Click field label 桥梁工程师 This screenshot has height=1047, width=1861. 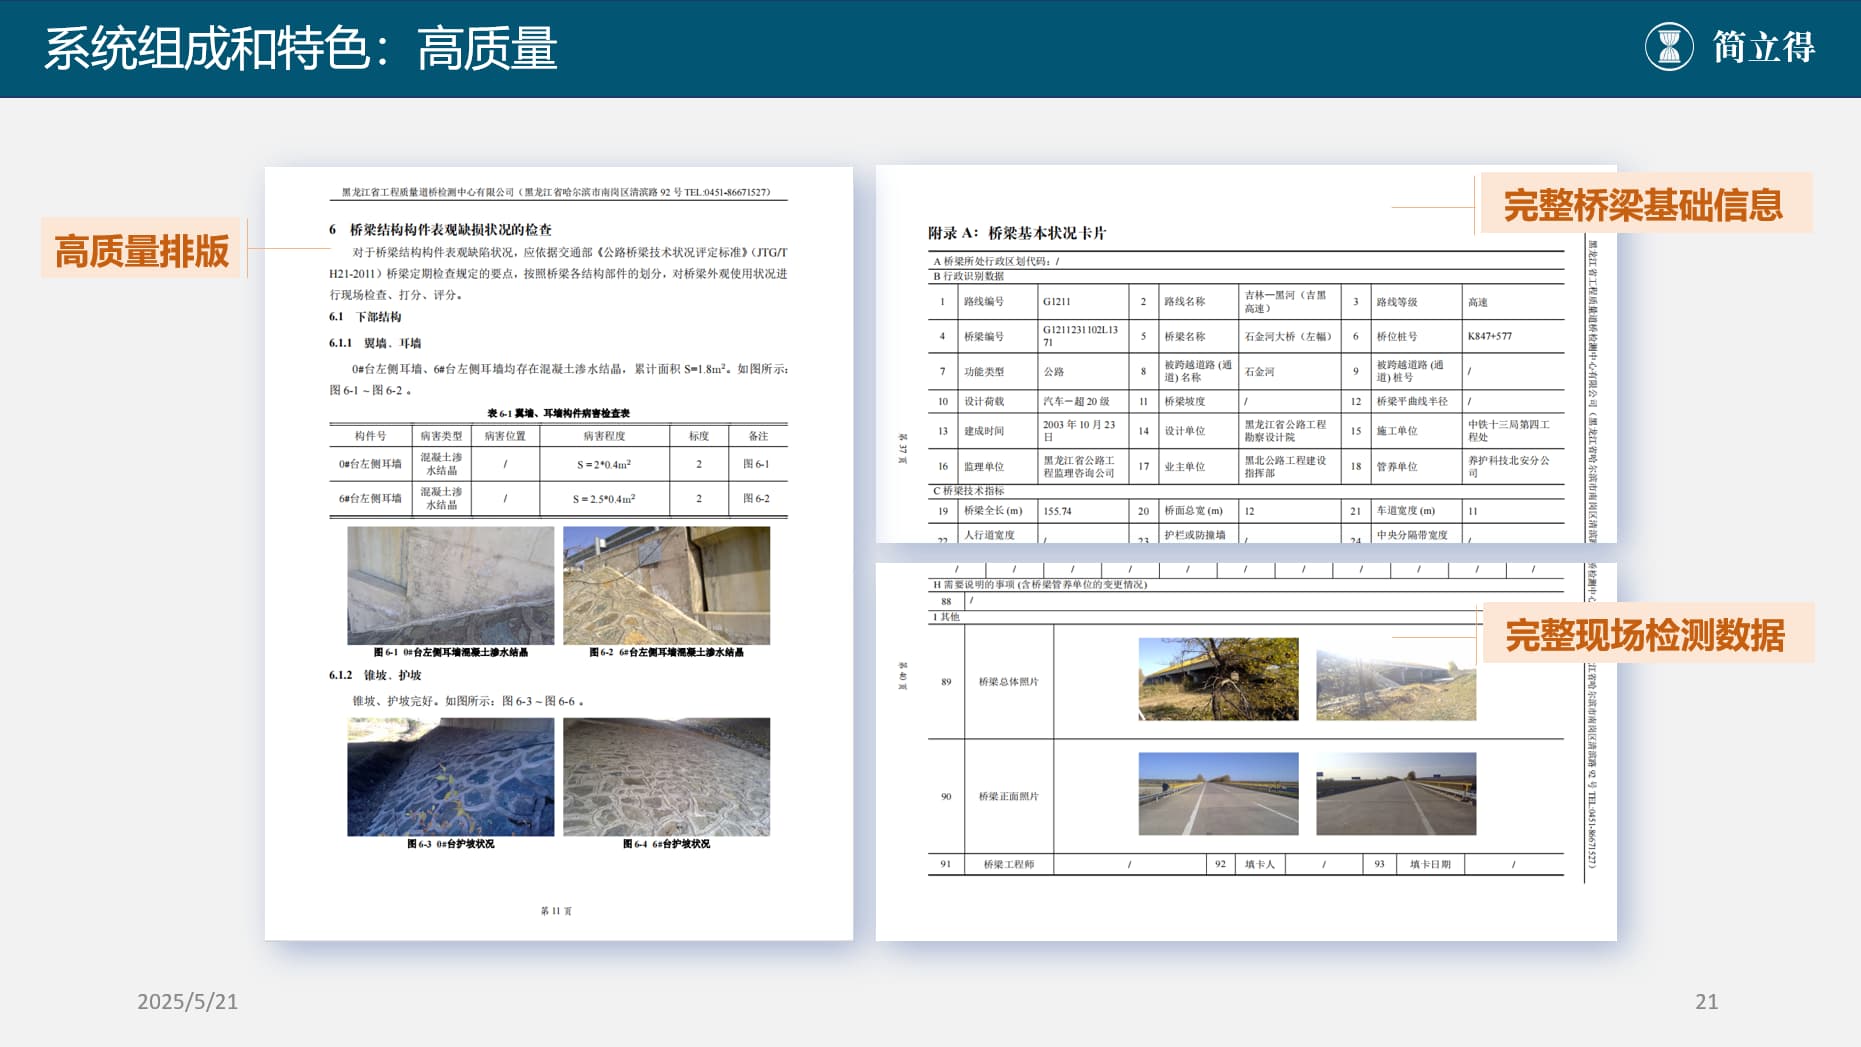[x=1008, y=864]
